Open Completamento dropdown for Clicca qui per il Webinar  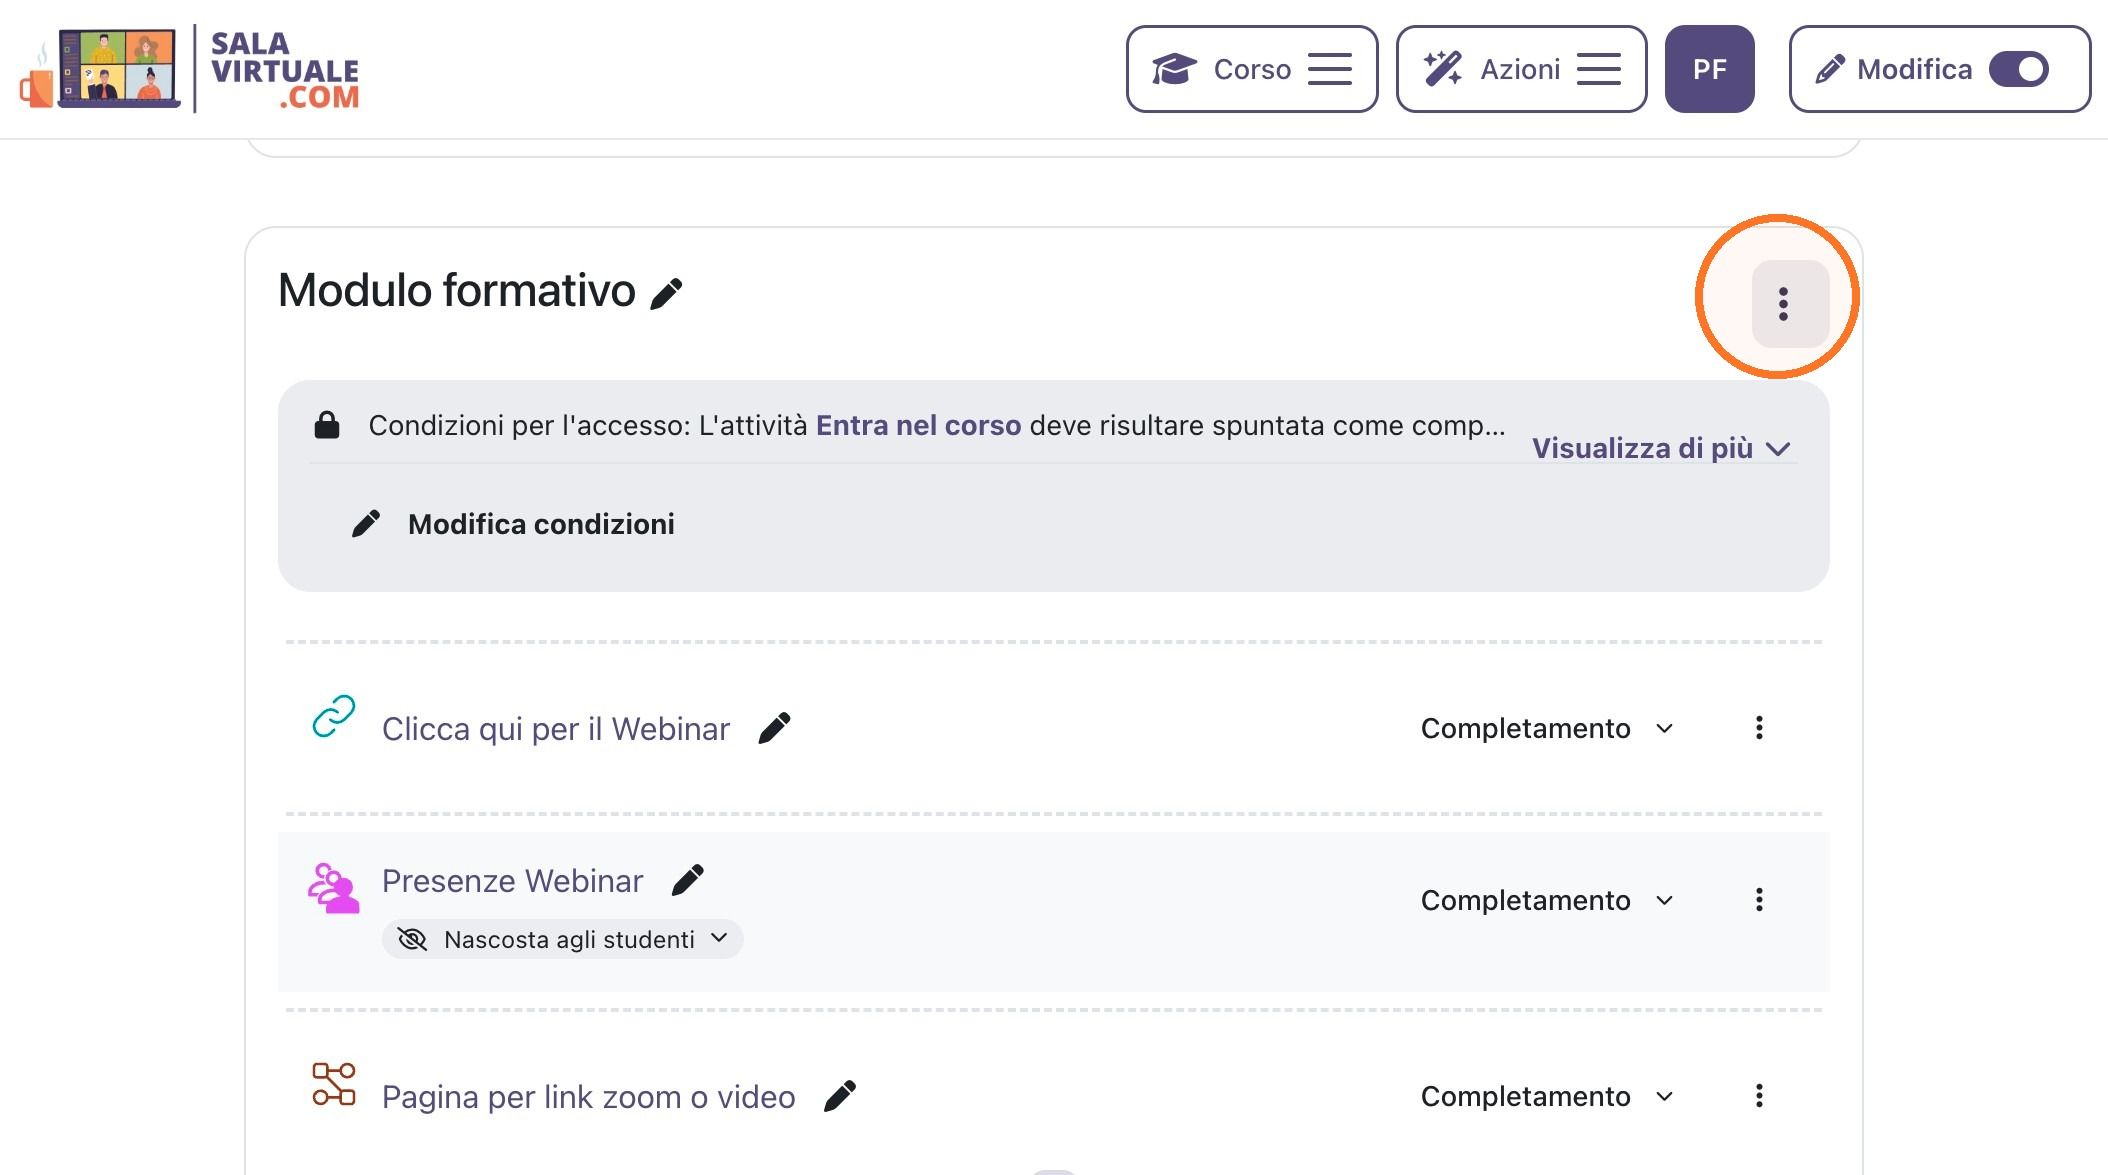coord(1547,728)
